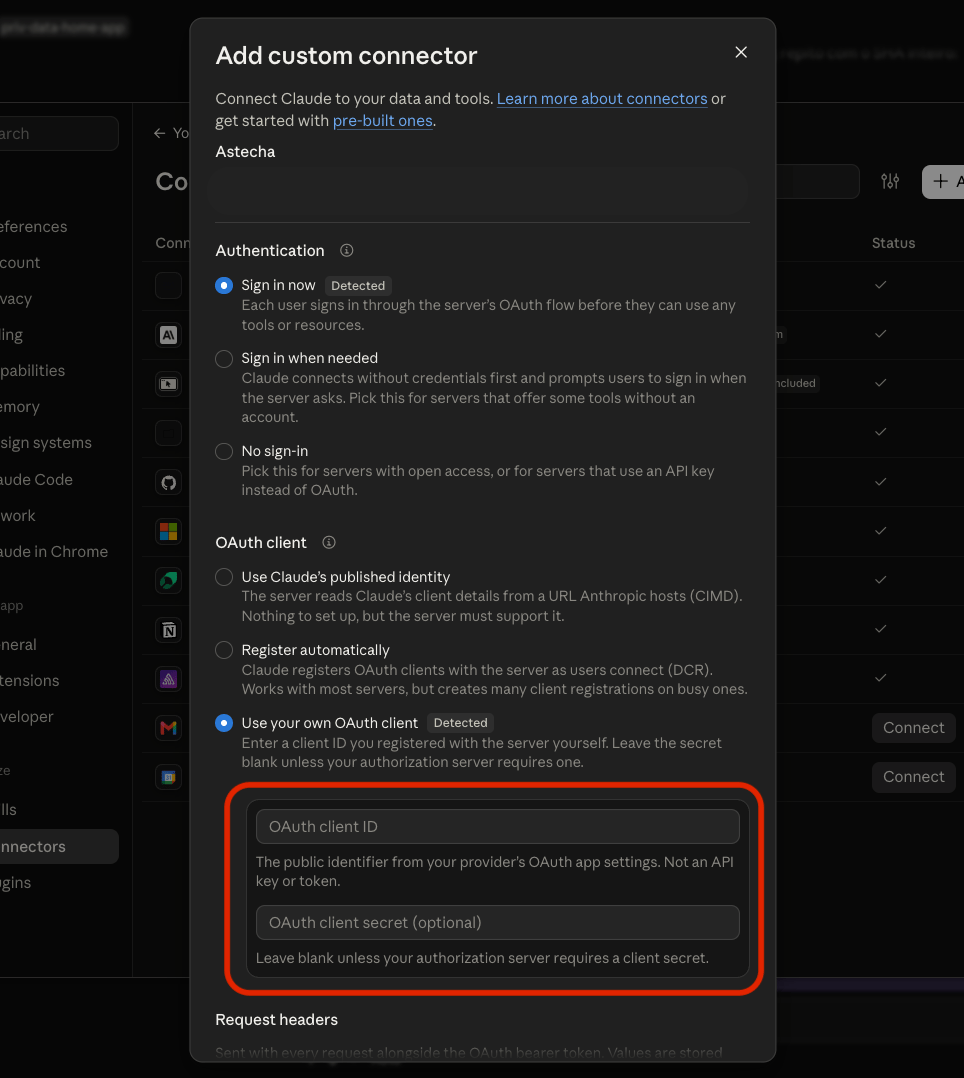Select the No sign-in option
This screenshot has height=1078, width=964.
coord(223,451)
